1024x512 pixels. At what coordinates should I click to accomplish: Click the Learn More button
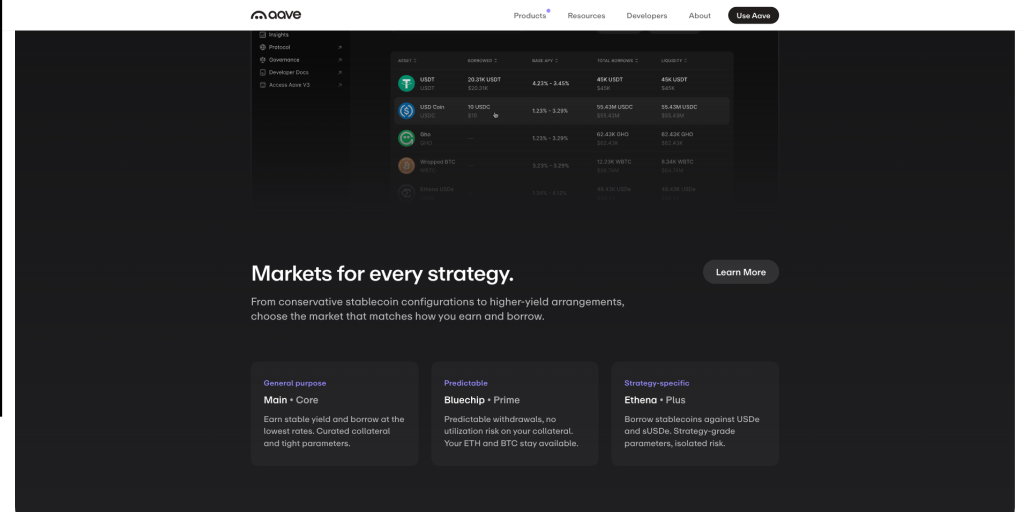741,272
